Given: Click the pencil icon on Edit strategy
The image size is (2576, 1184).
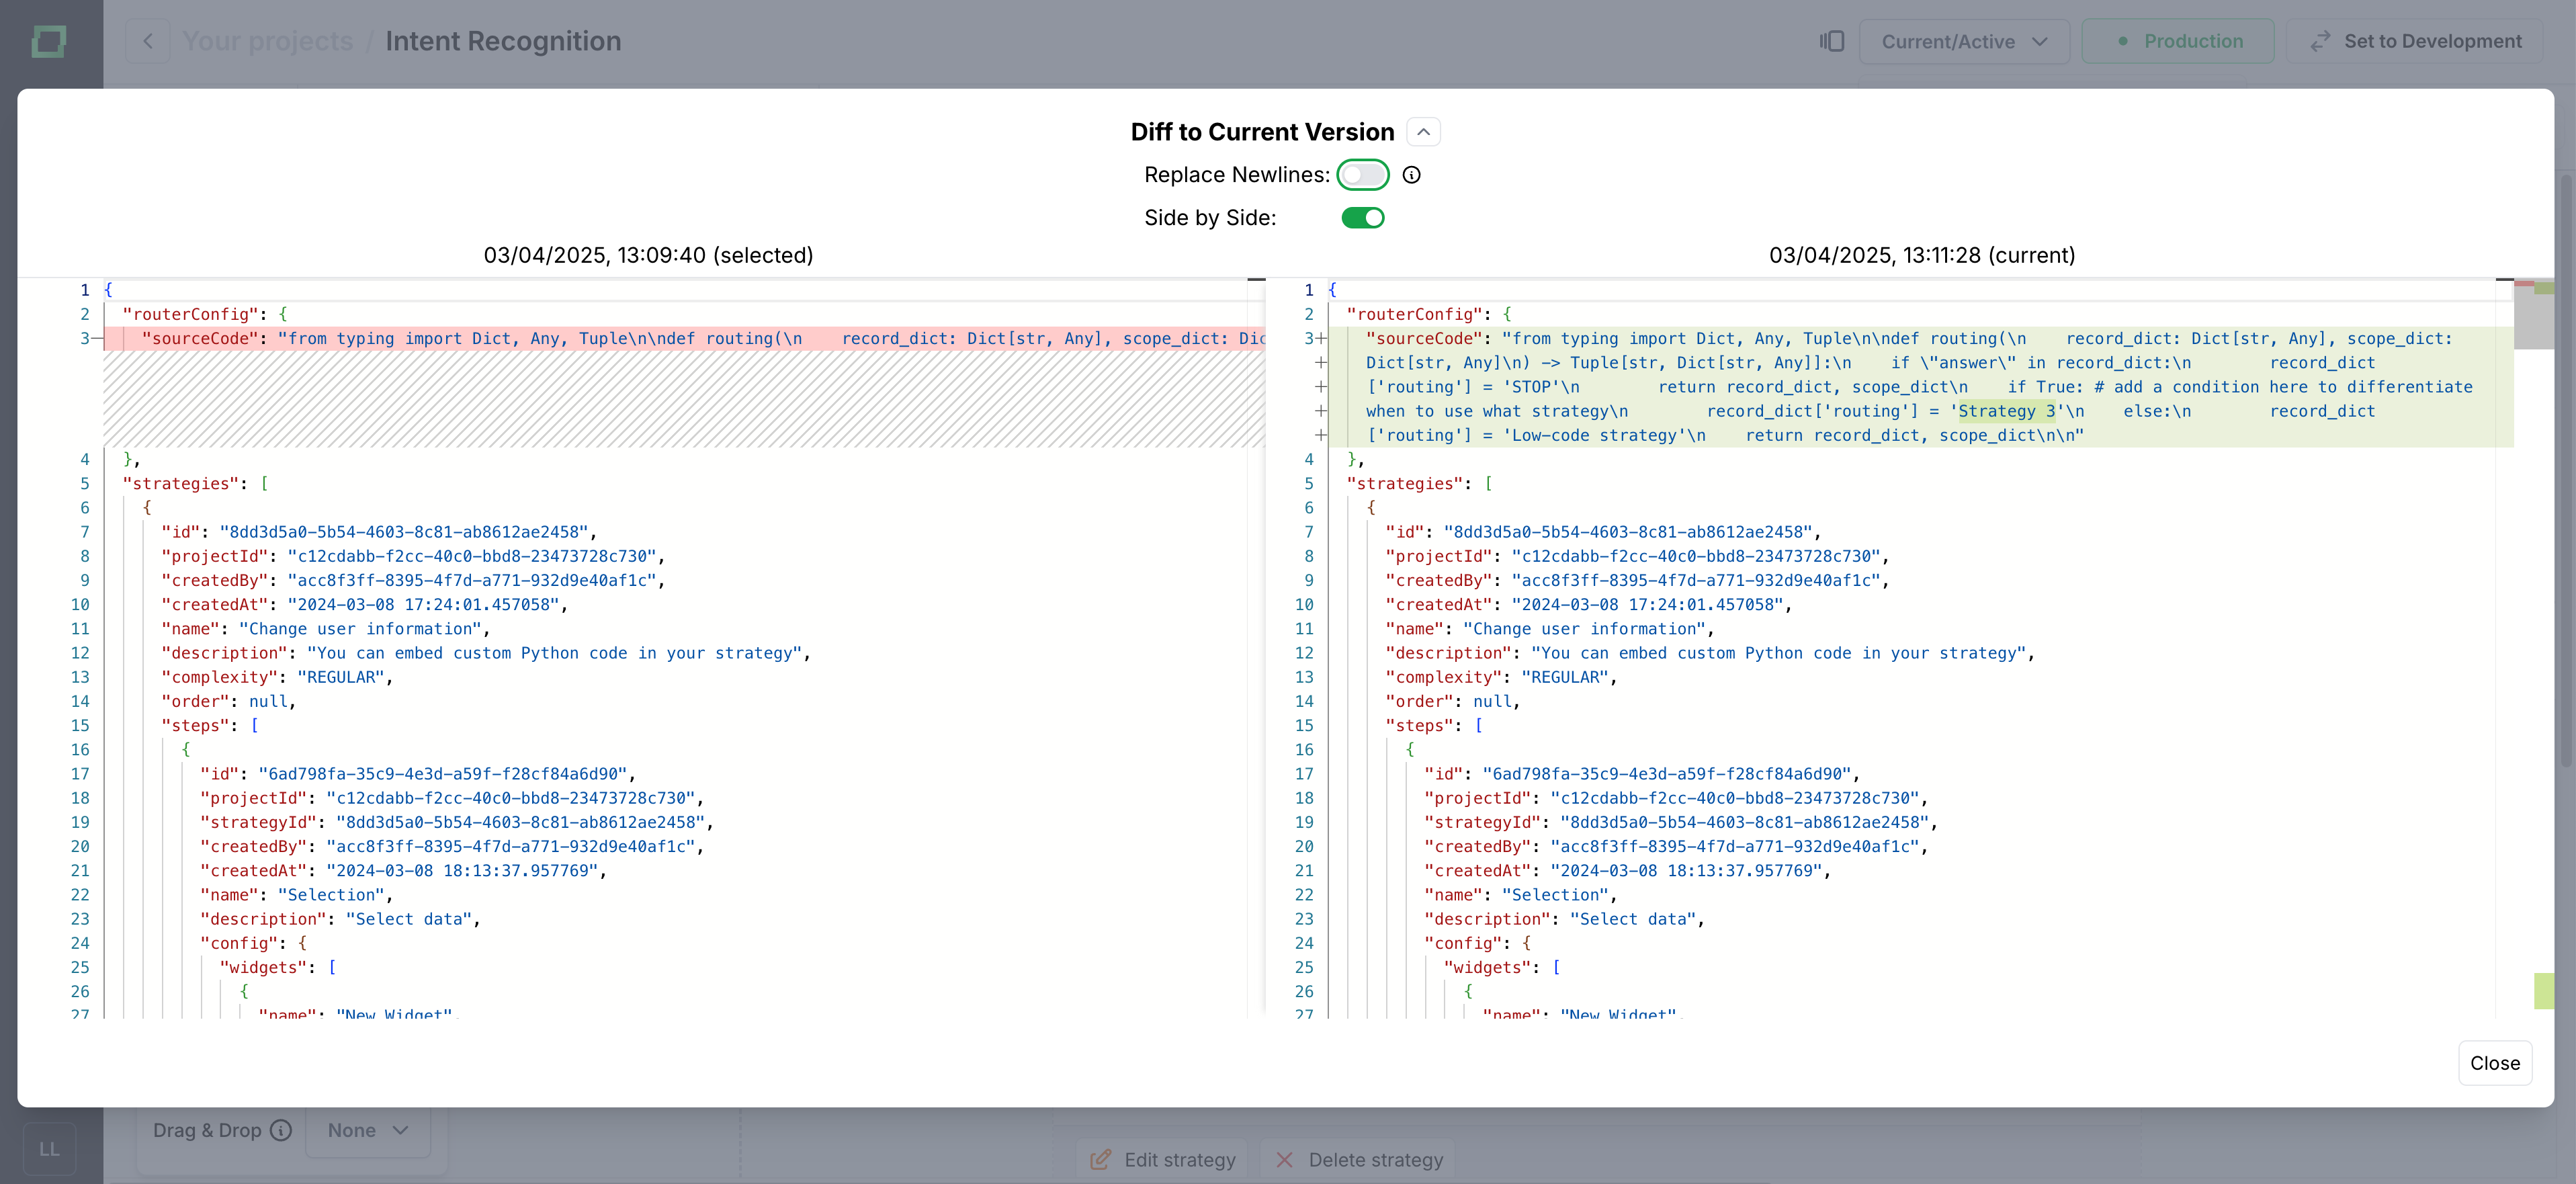Looking at the screenshot, I should pos(1100,1160).
